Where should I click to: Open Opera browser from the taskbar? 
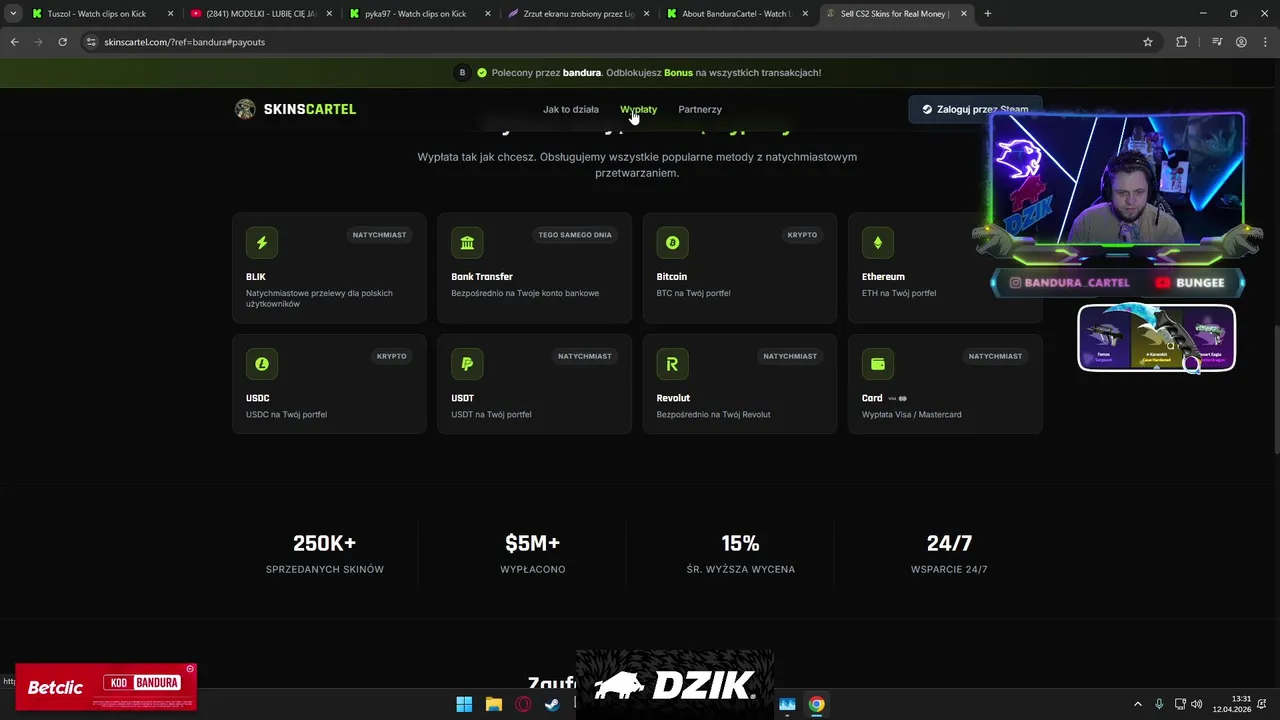coord(522,704)
